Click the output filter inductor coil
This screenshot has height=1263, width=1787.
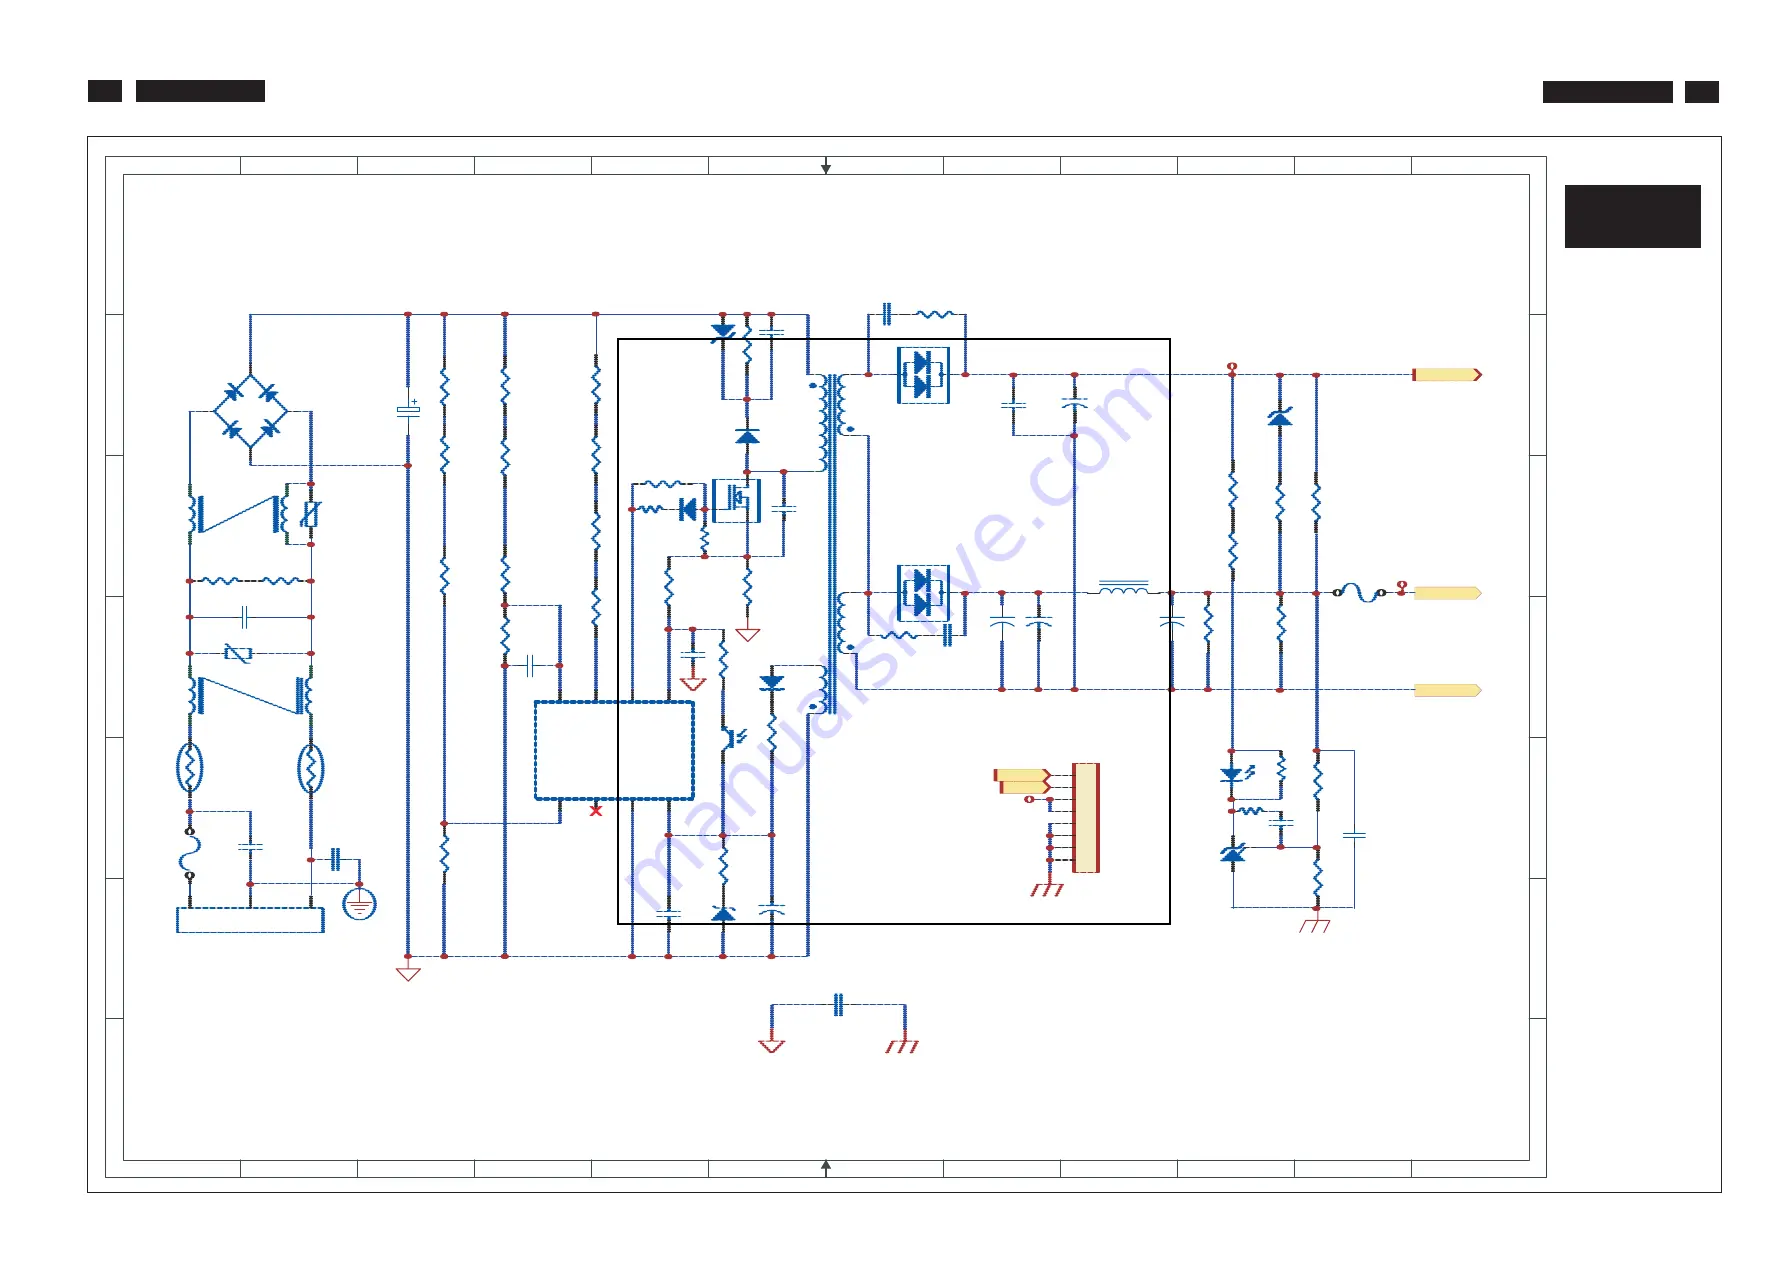coord(1124,588)
